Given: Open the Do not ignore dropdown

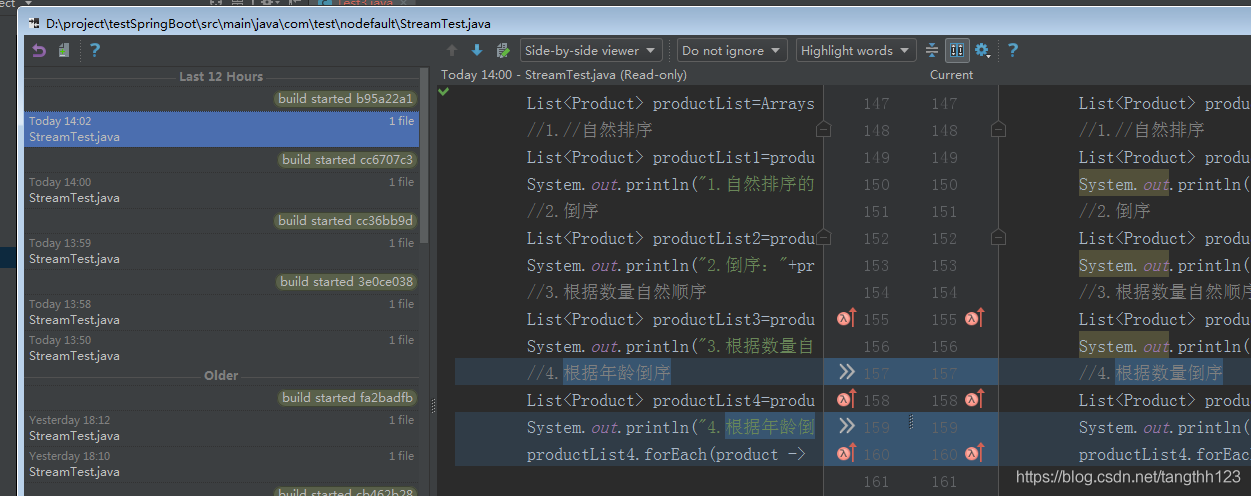Looking at the screenshot, I should [732, 50].
